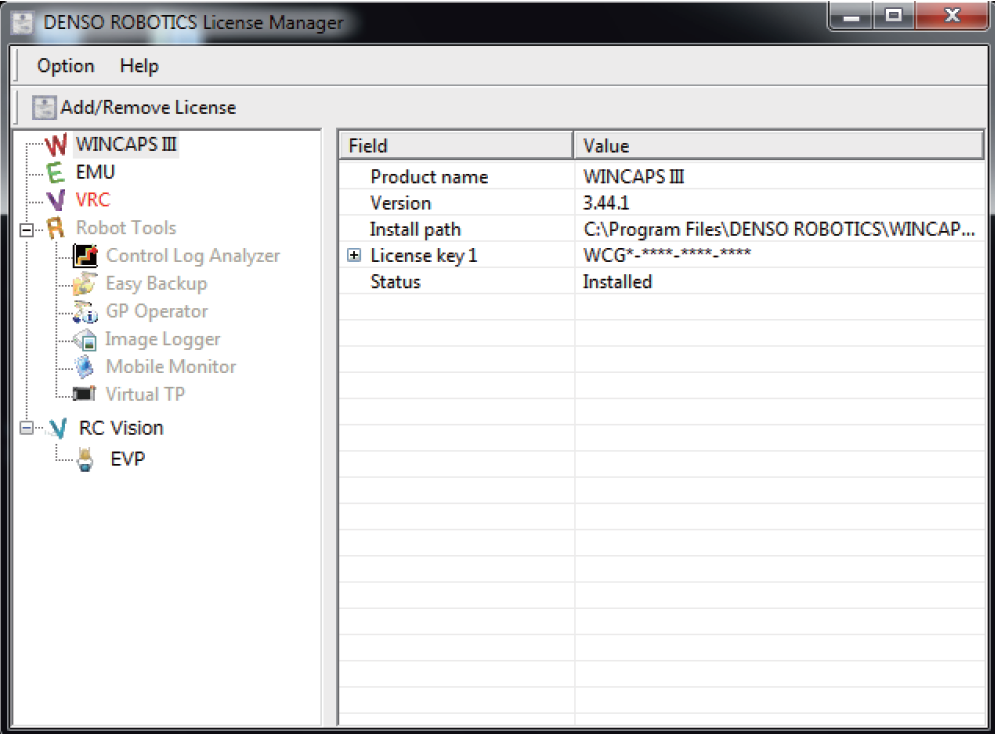Select the Robot Tools tree label

click(x=126, y=228)
